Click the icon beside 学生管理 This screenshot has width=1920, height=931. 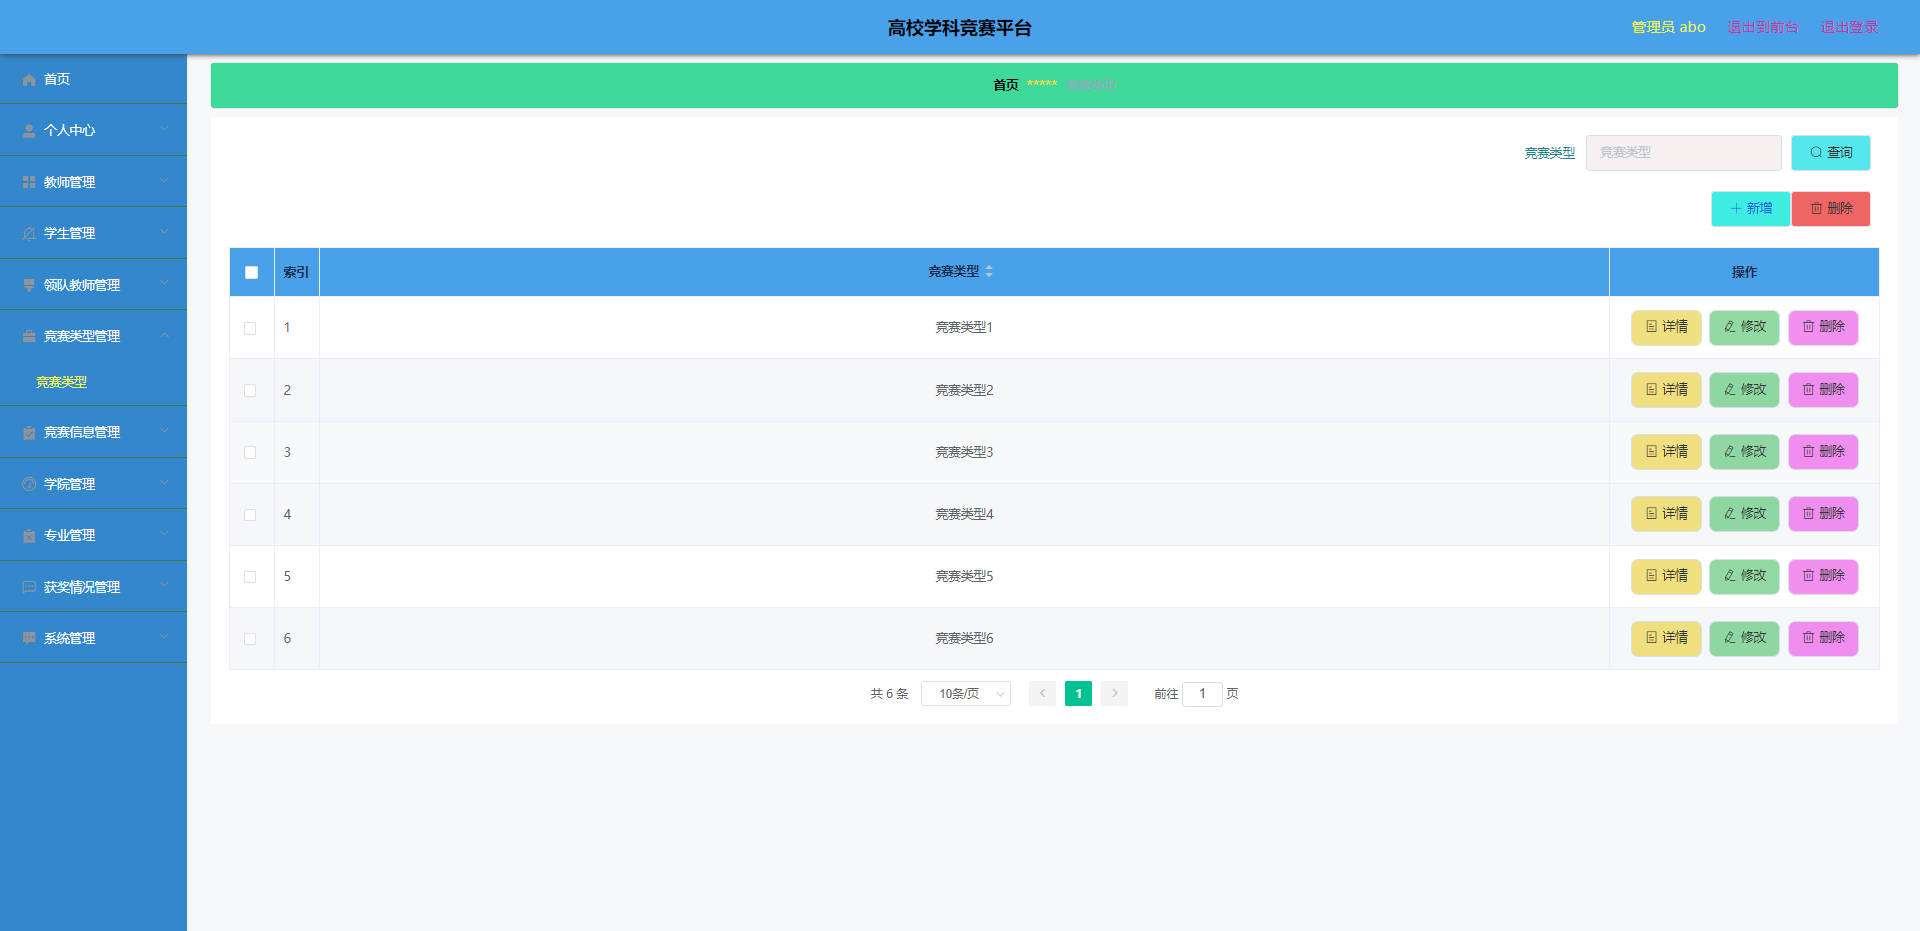[x=29, y=234]
